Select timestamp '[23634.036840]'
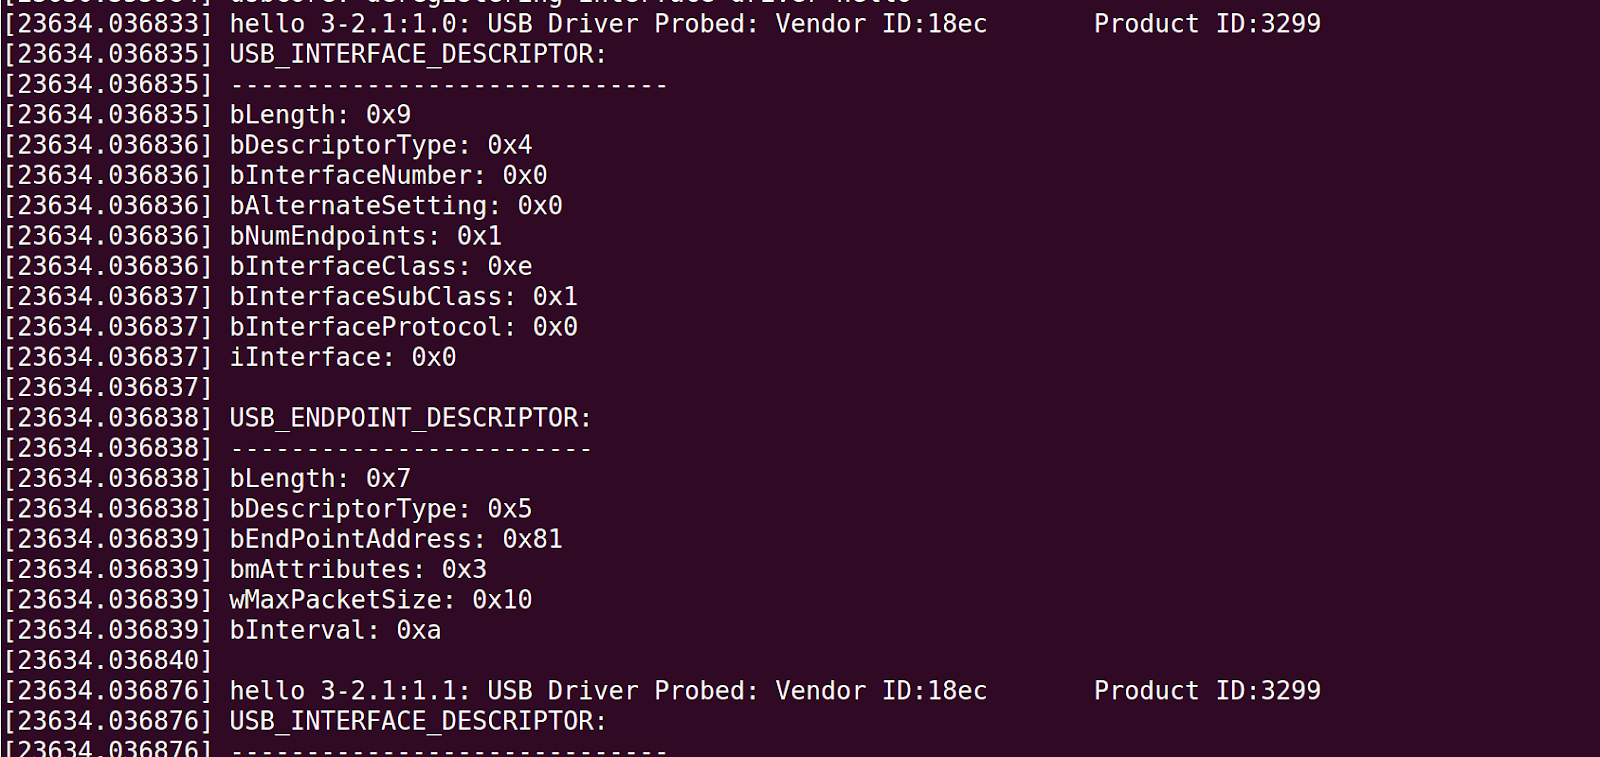Image resolution: width=1600 pixels, height=757 pixels. tap(109, 661)
